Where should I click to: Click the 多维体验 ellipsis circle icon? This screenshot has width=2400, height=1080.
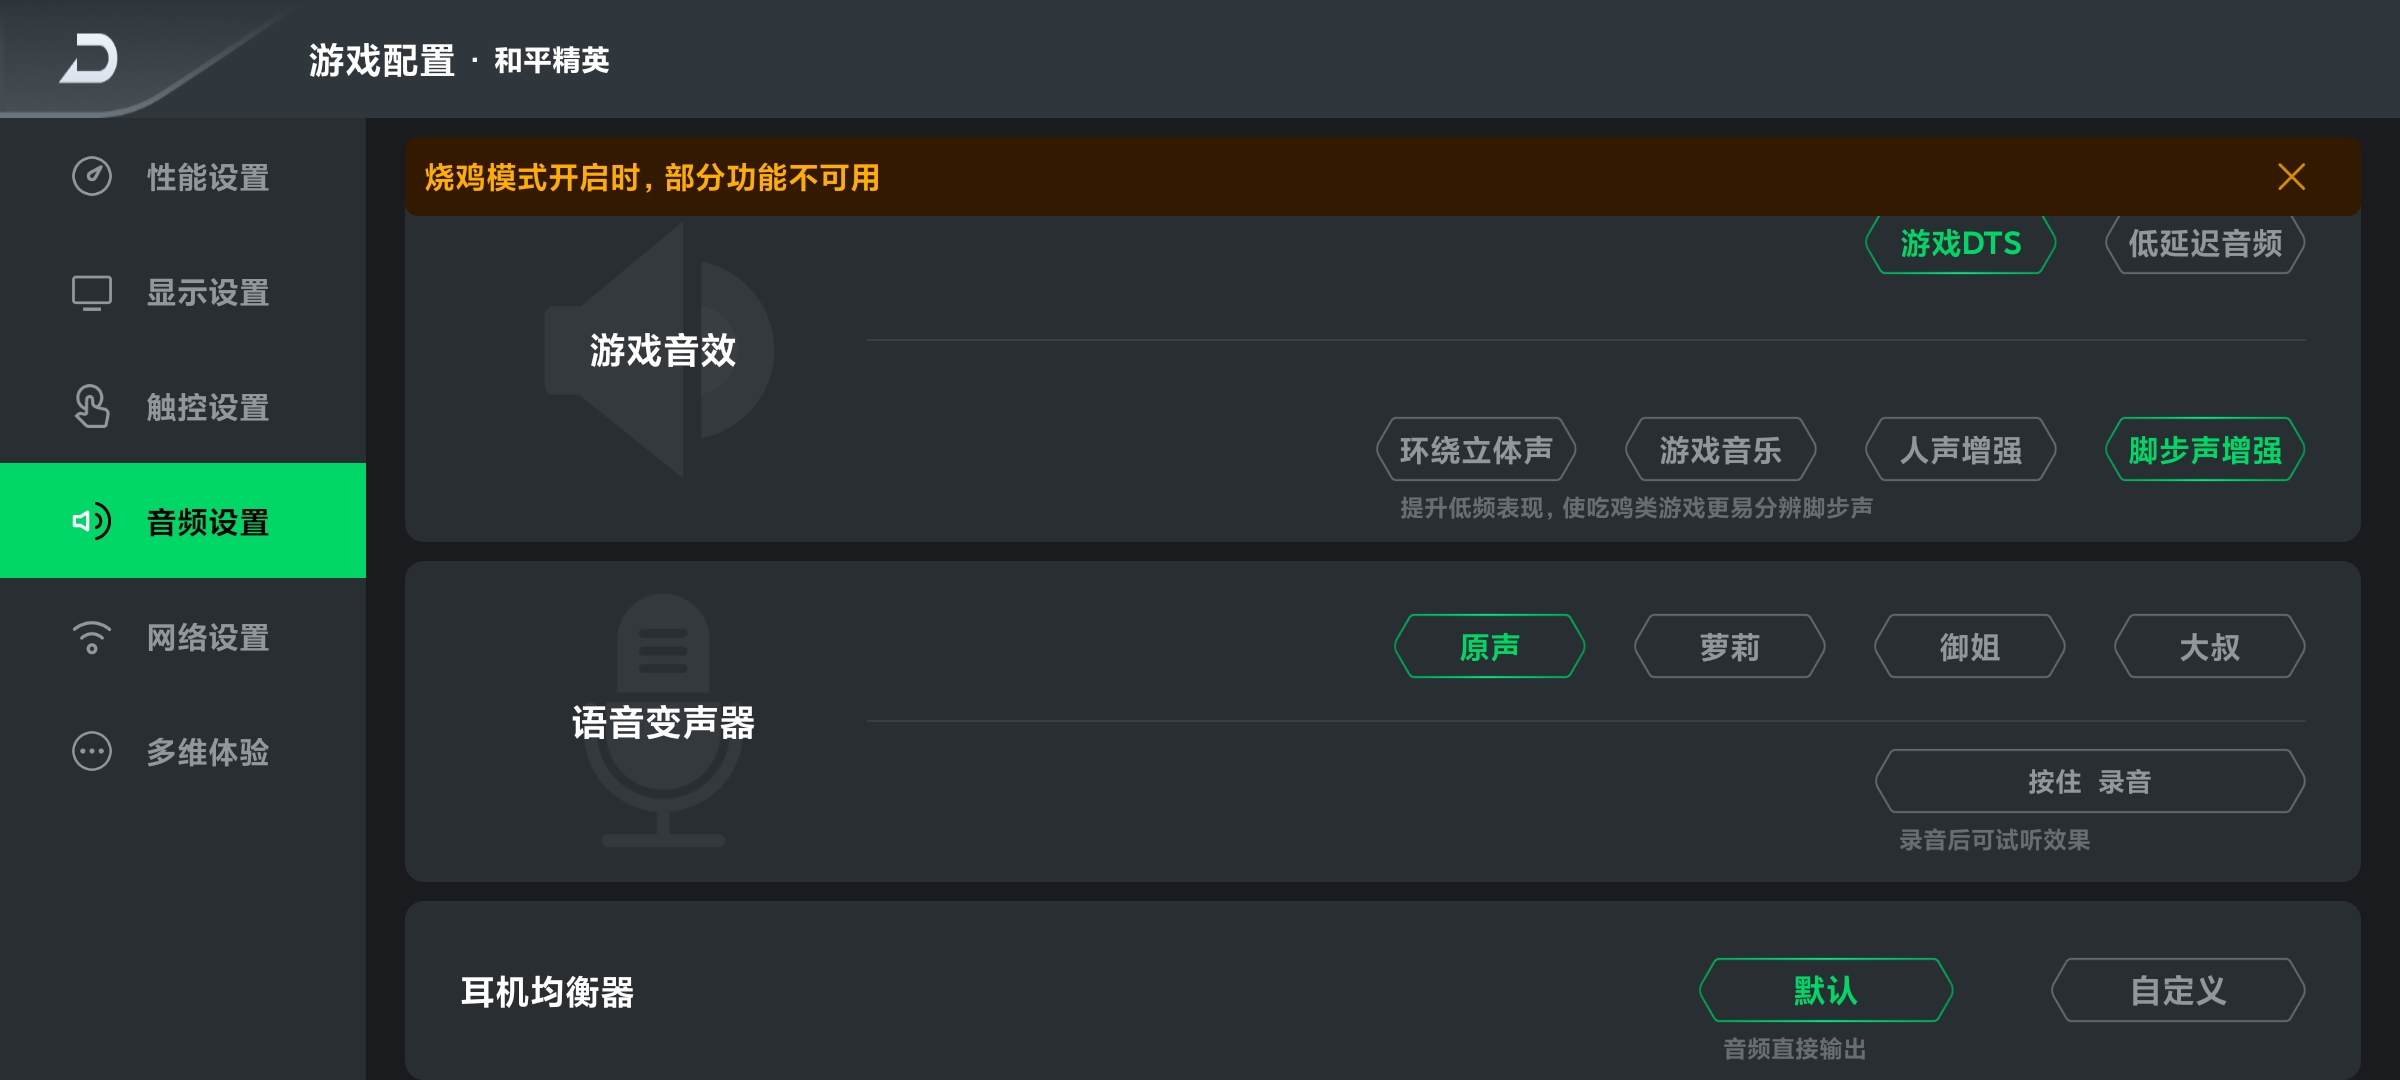(x=92, y=751)
